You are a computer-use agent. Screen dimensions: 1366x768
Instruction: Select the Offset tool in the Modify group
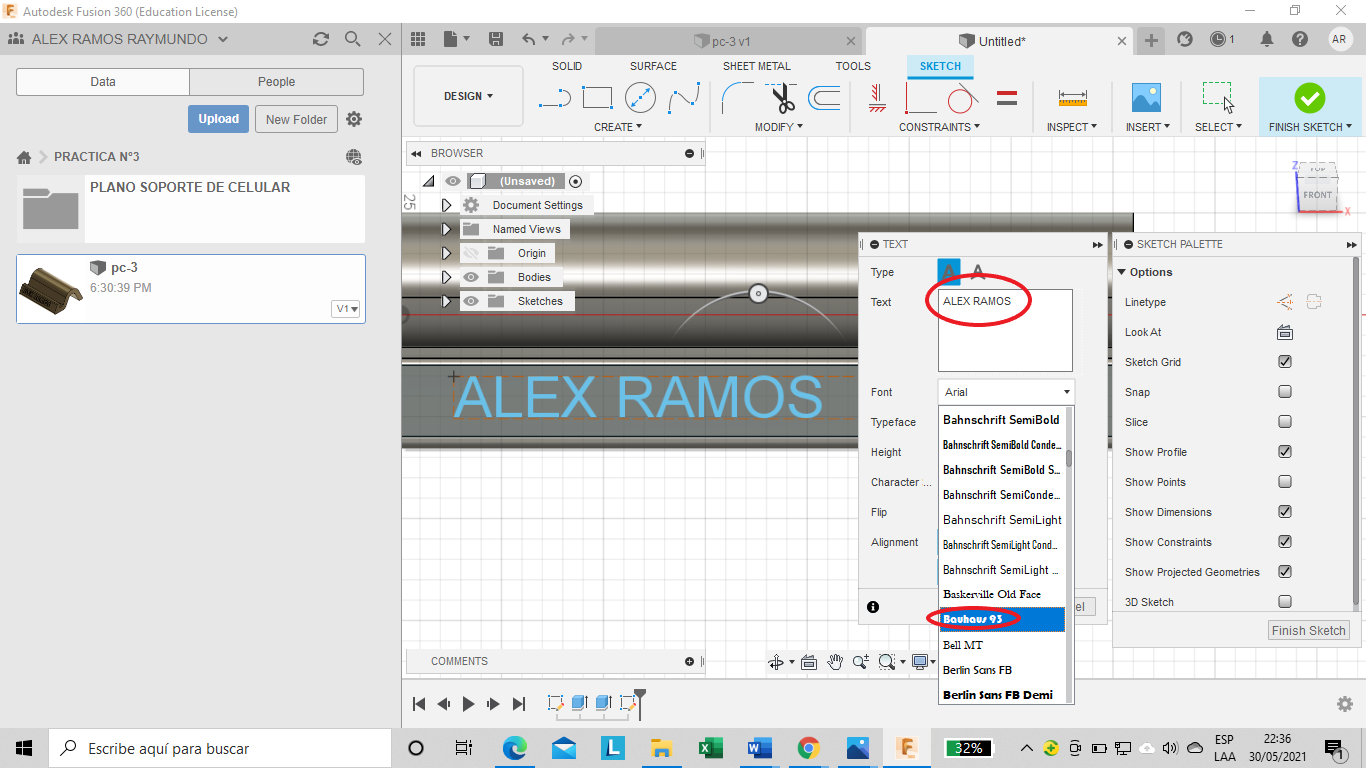click(x=824, y=97)
